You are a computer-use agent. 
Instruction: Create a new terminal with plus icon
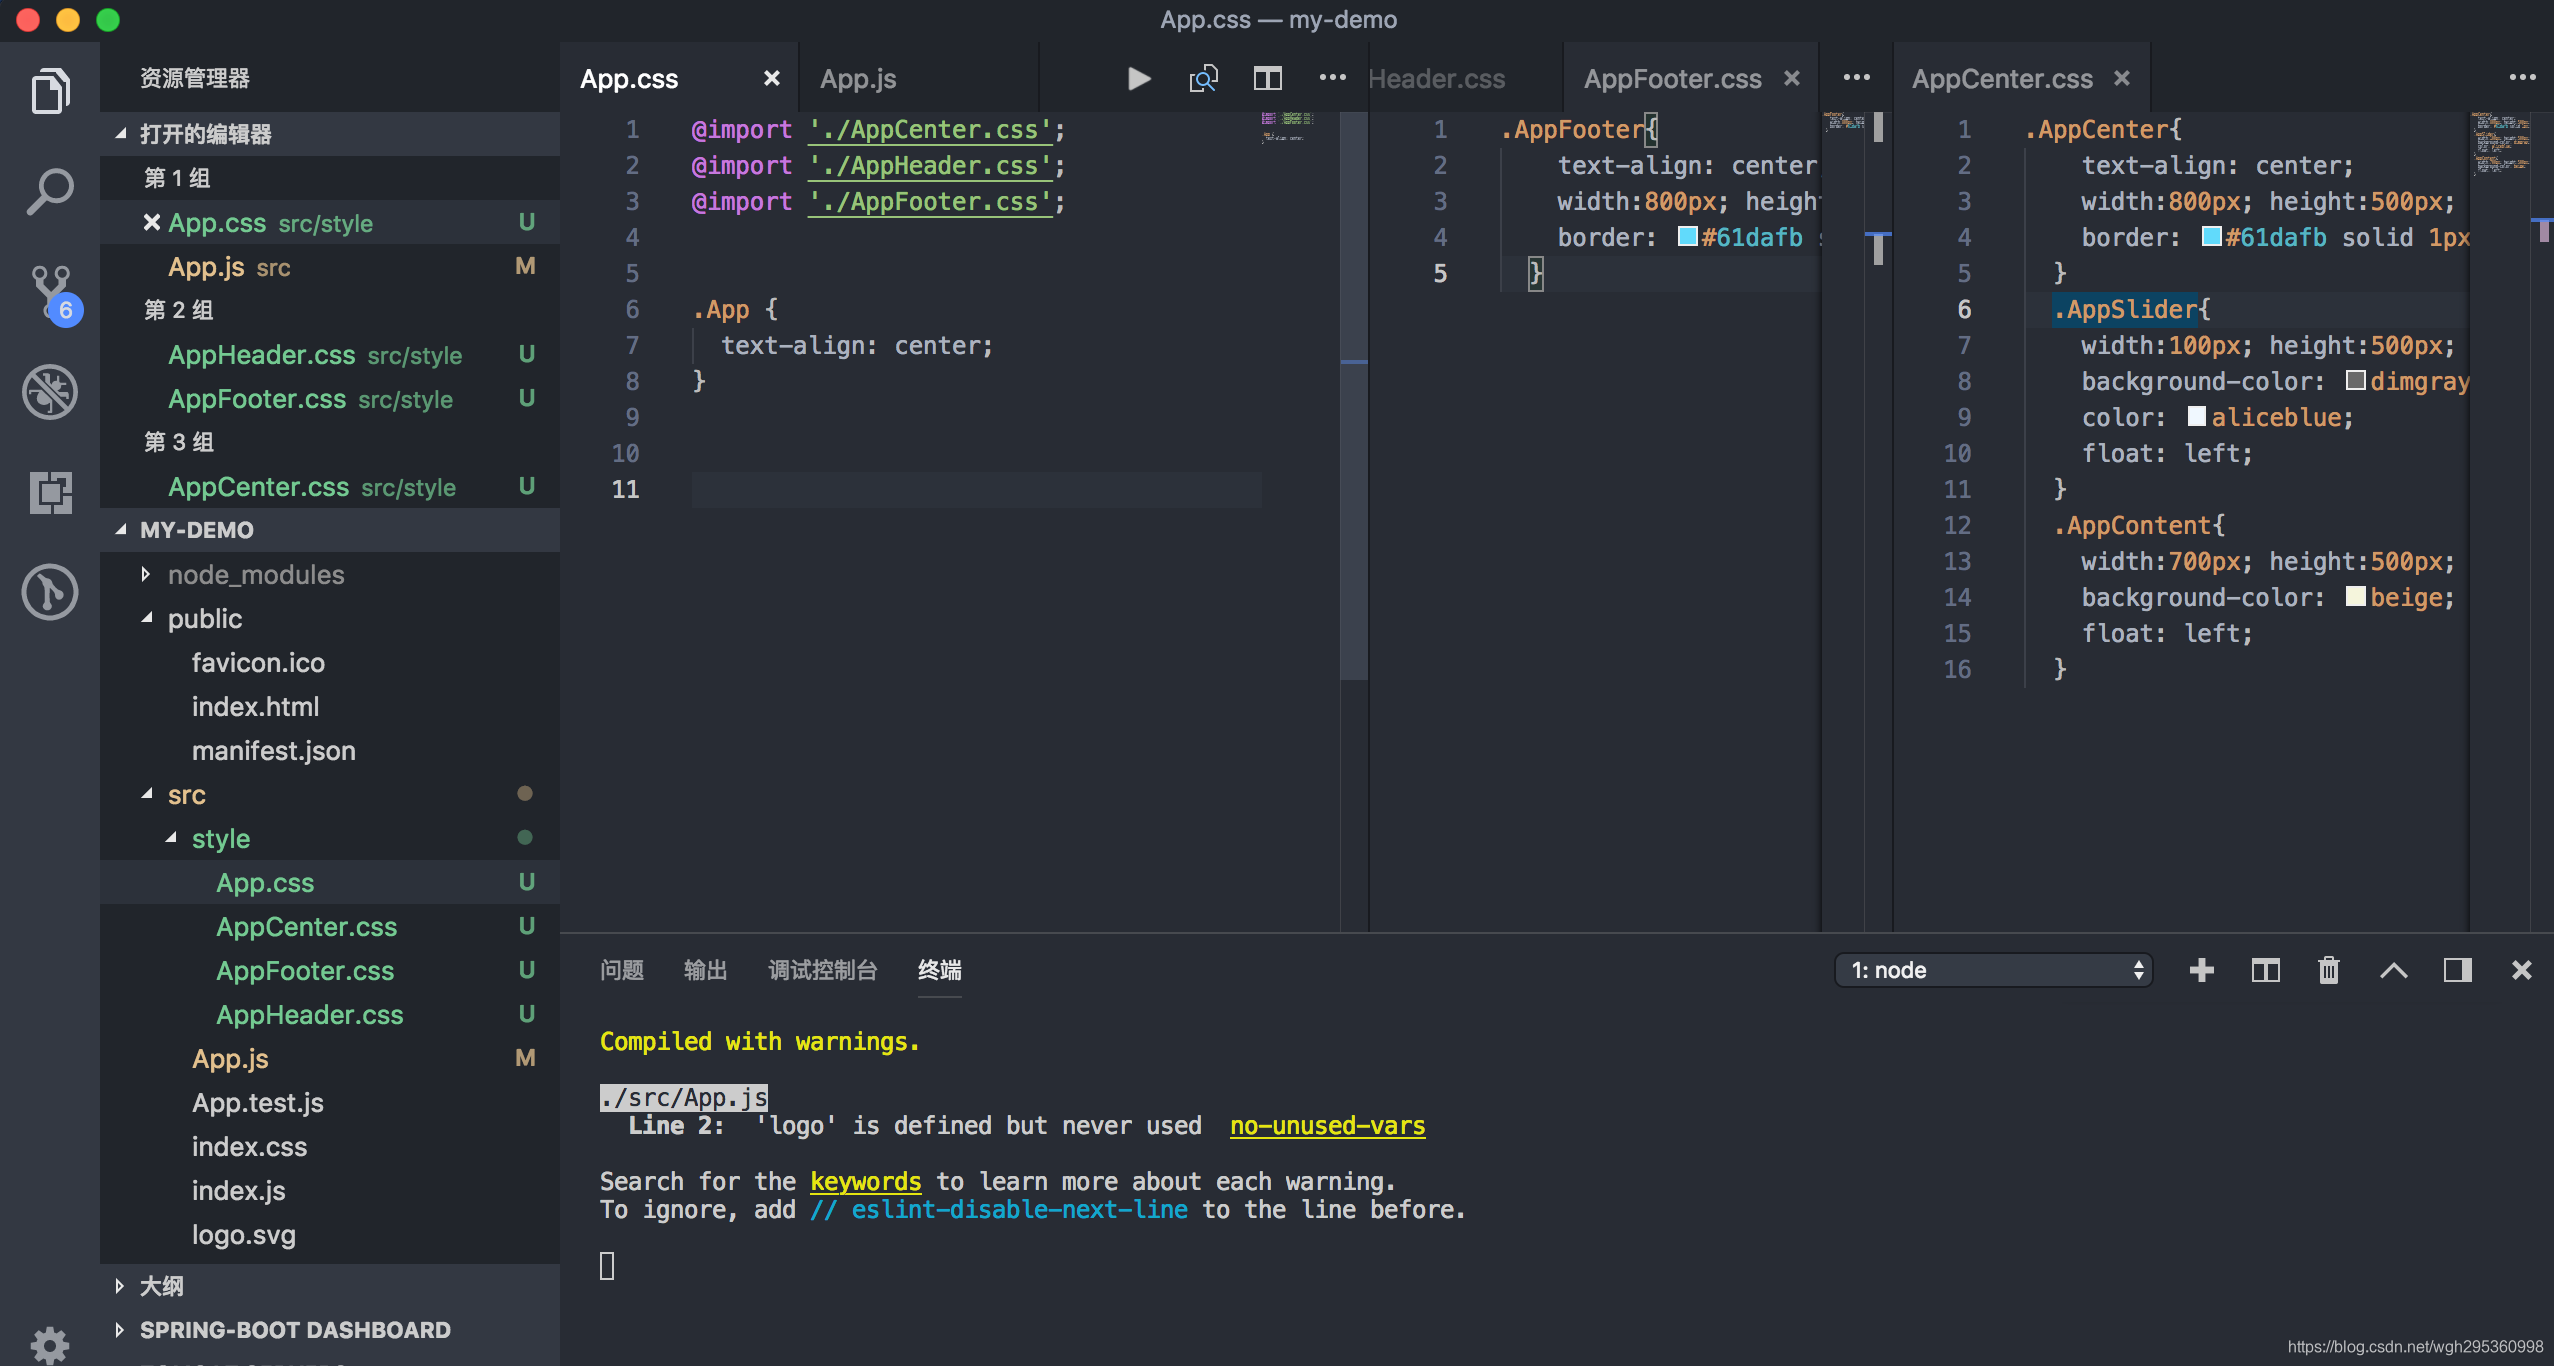point(2201,970)
